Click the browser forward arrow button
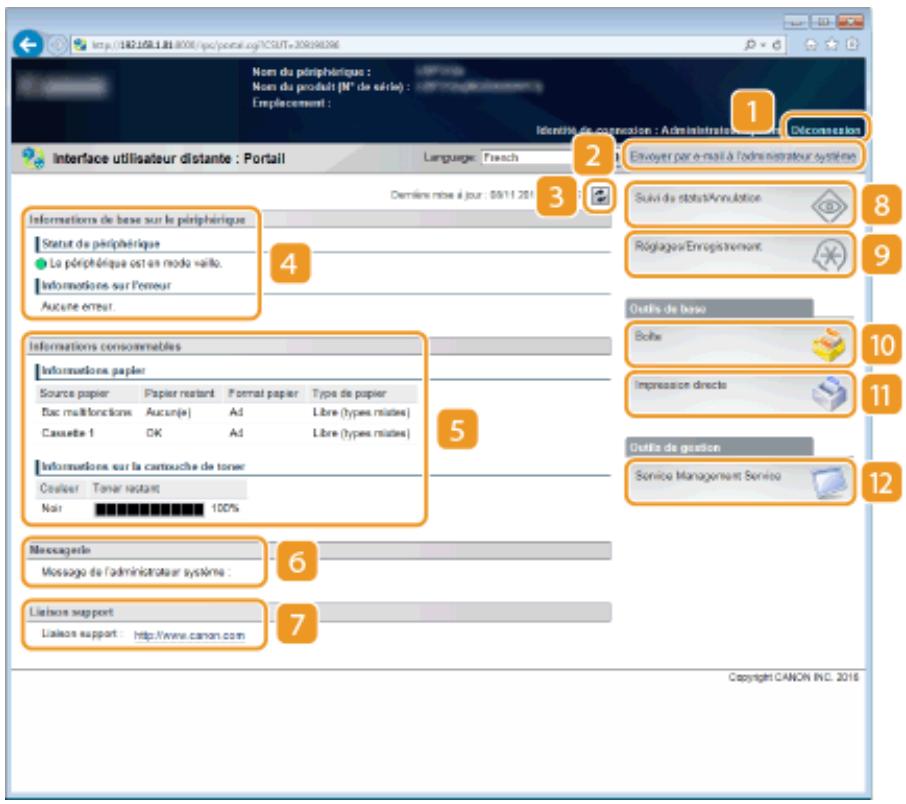The height and width of the screenshot is (804, 906). click(57, 45)
